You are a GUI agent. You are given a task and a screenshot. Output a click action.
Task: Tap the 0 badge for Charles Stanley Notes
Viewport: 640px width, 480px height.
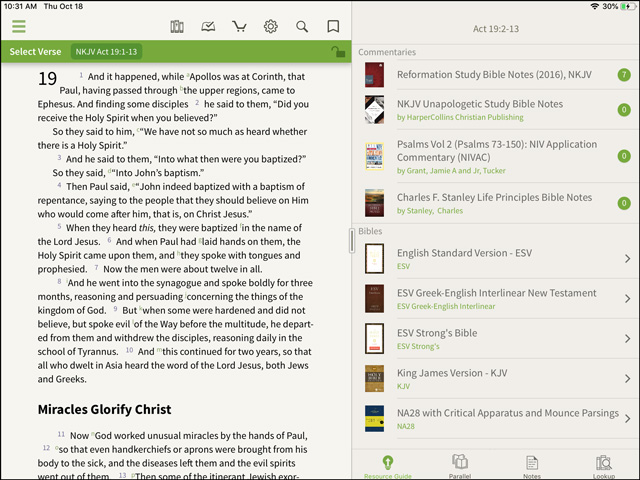tap(624, 203)
